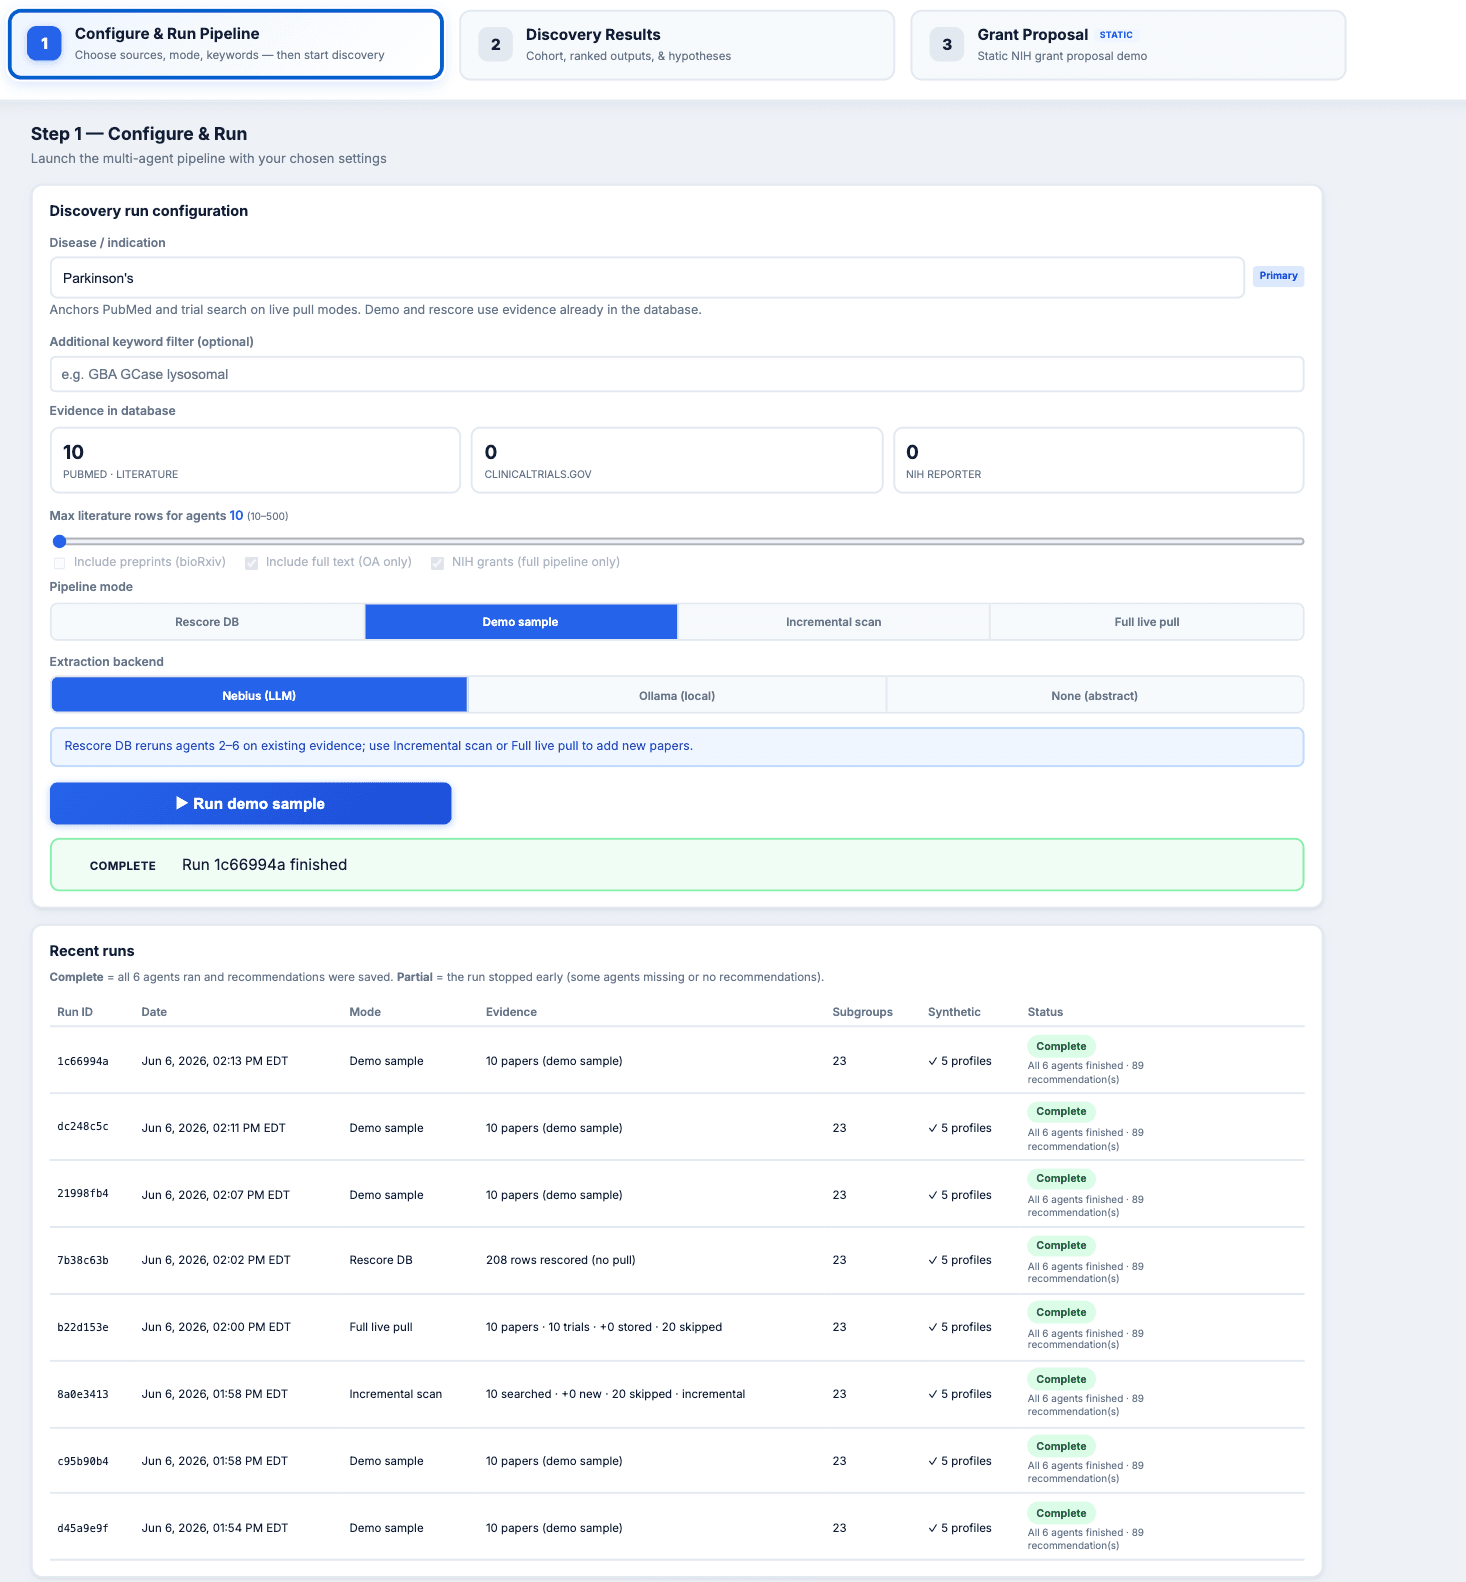Click Complete badge for run d45a9e9f
Screen dimensions: 1466x1582
pos(1061,1513)
